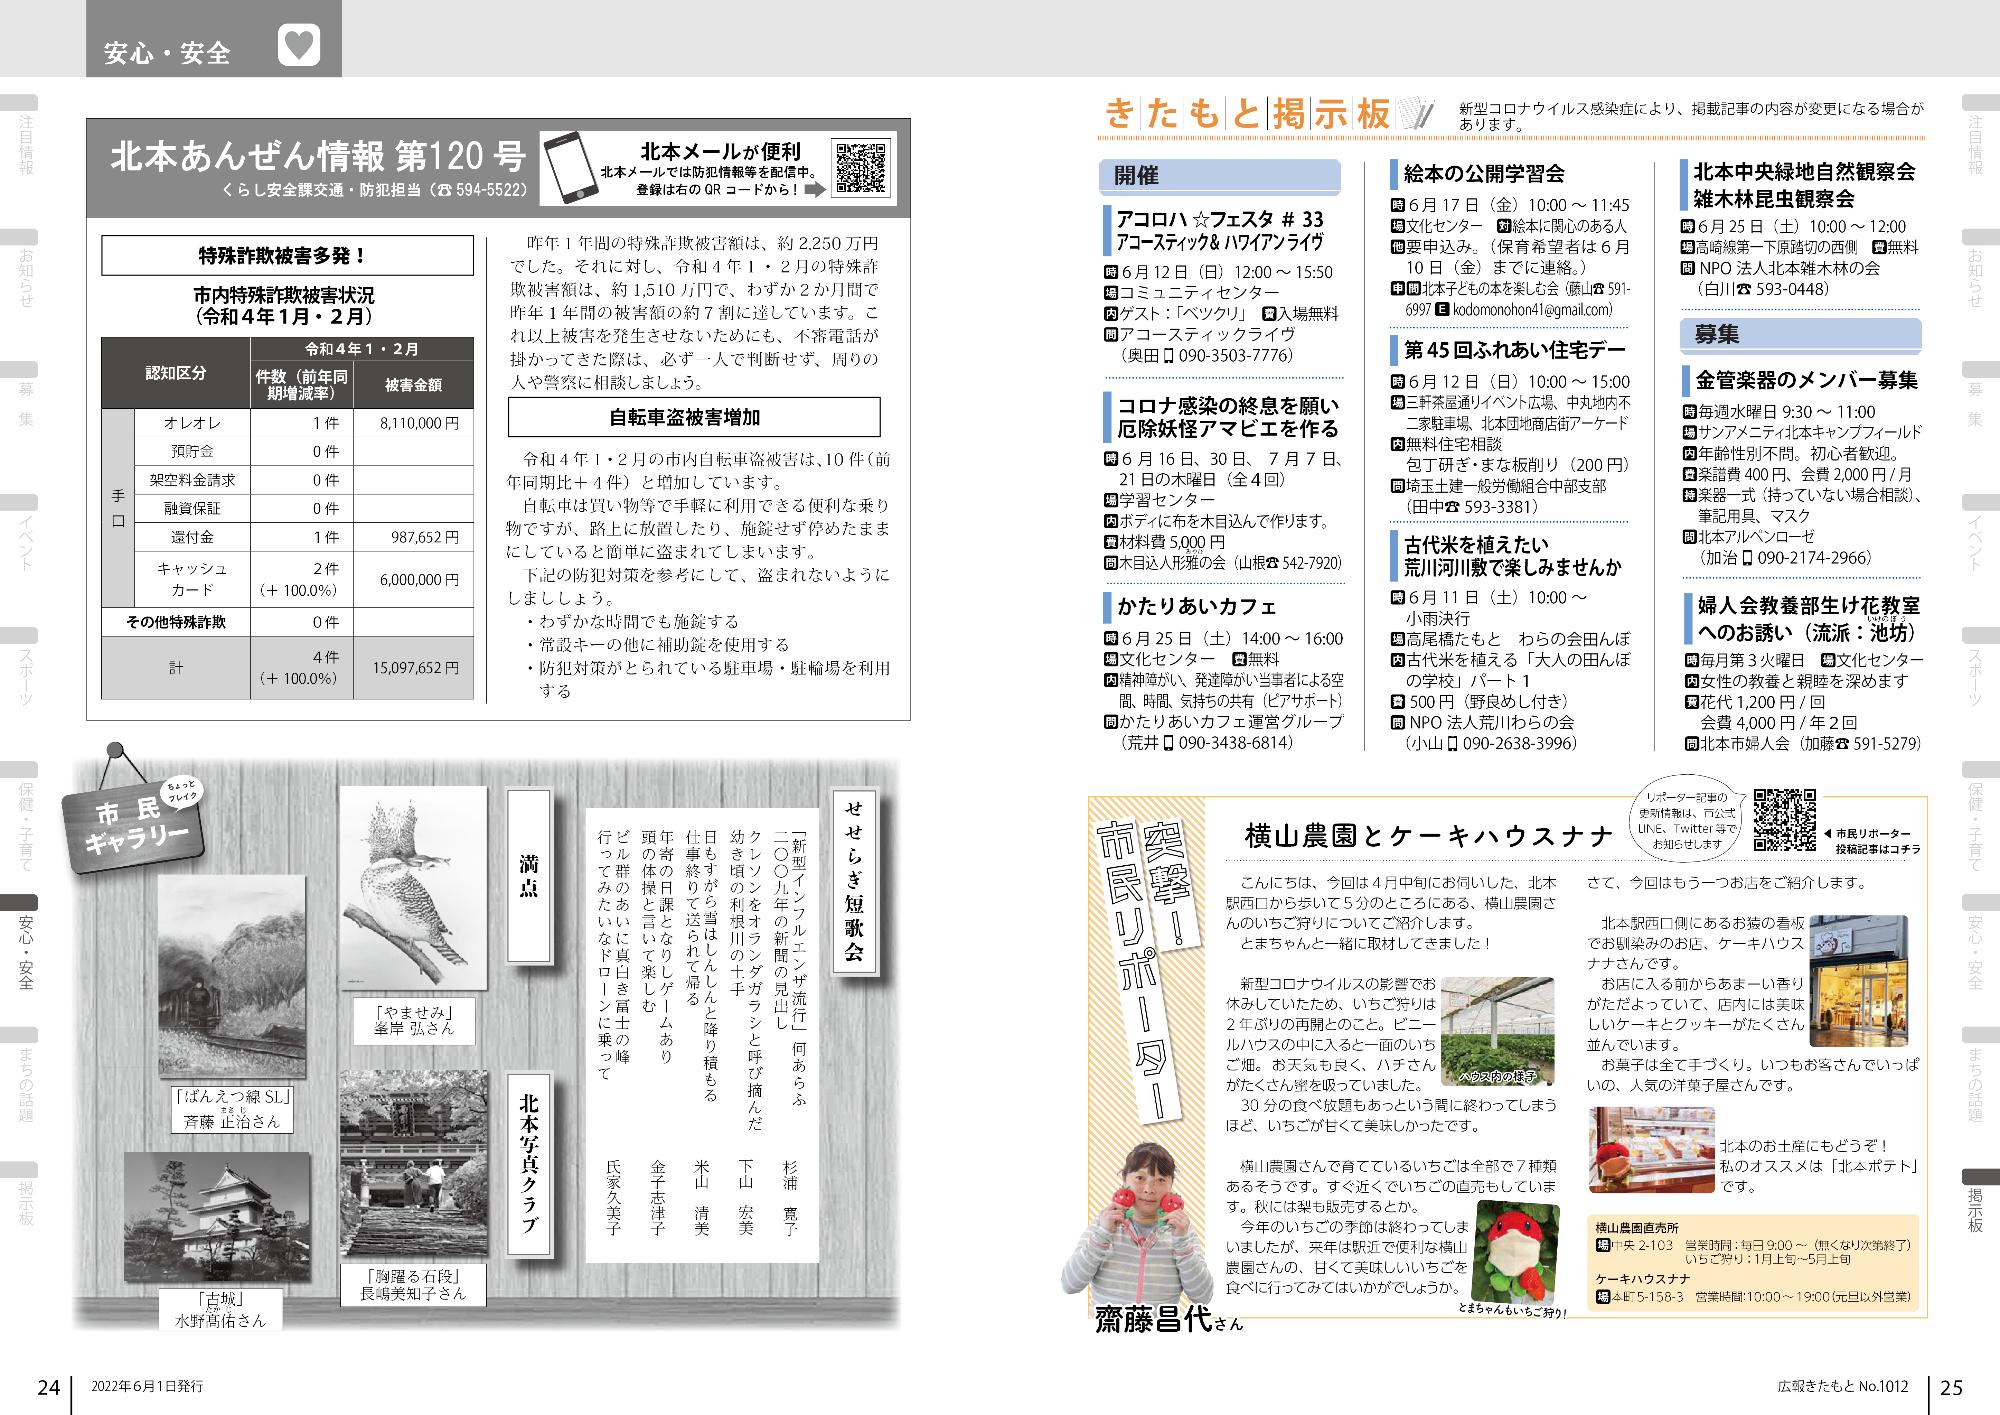The width and height of the screenshot is (2000, 1415).
Task: Click the かたりあいカフェ event title
Action: pyautogui.click(x=1197, y=606)
